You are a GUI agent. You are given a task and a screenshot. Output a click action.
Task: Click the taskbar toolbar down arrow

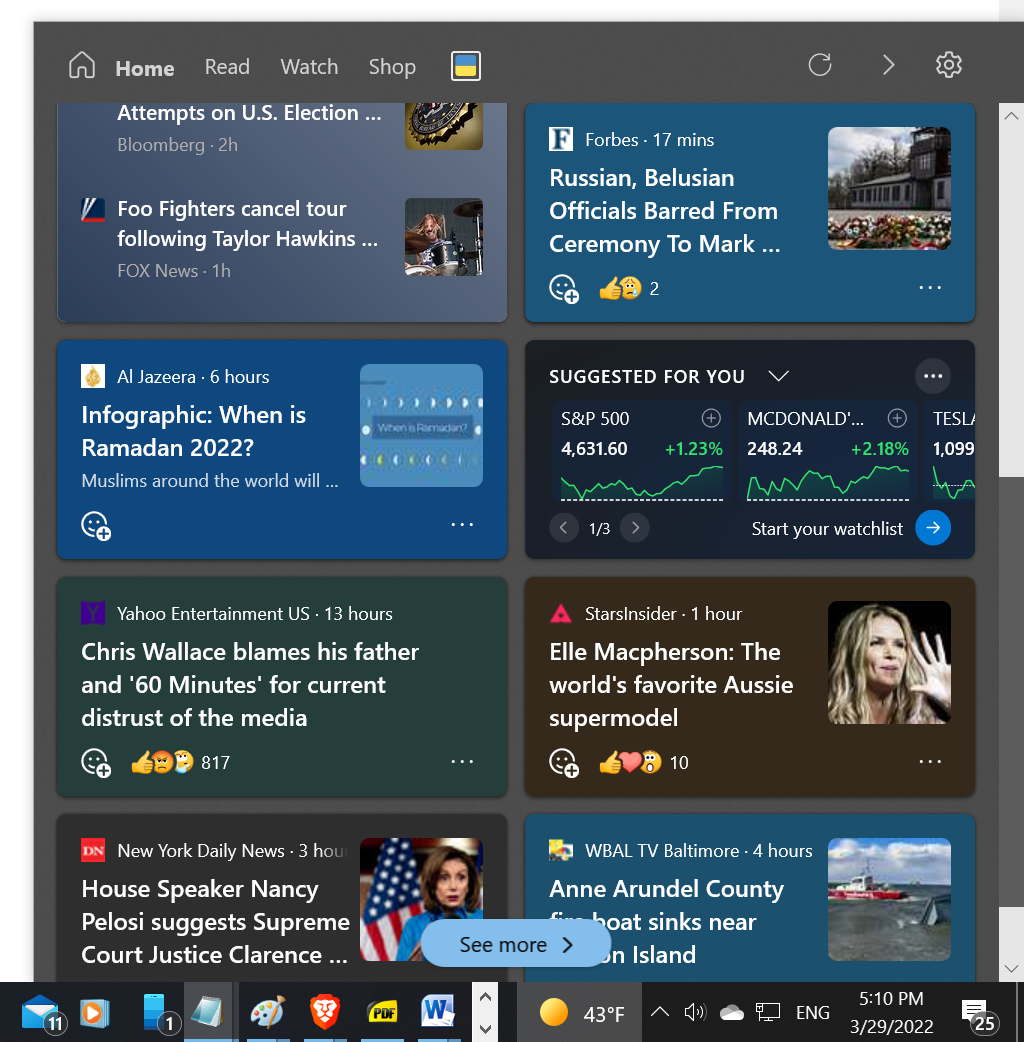(x=485, y=1029)
